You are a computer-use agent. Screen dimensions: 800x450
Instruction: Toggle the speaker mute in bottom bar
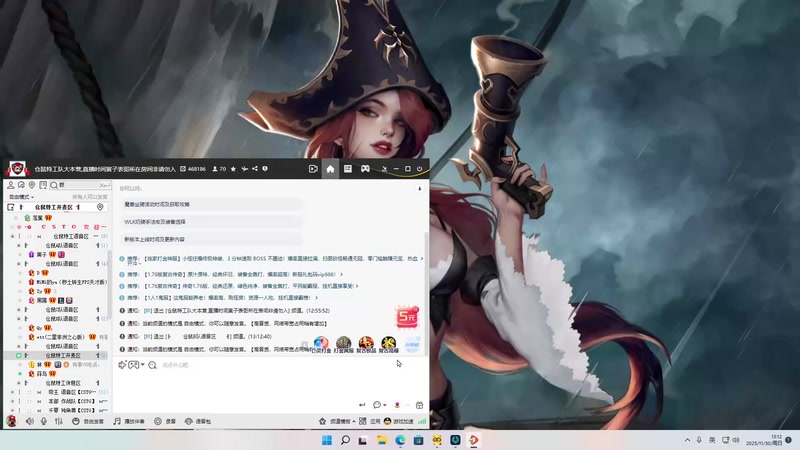[x=30, y=421]
